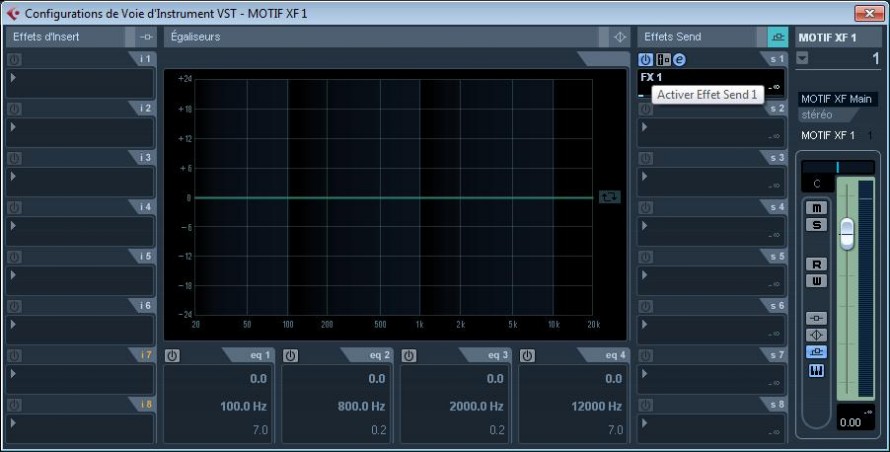Click the Write automation (W) button
Viewport: 890px width, 452px height.
point(817,281)
